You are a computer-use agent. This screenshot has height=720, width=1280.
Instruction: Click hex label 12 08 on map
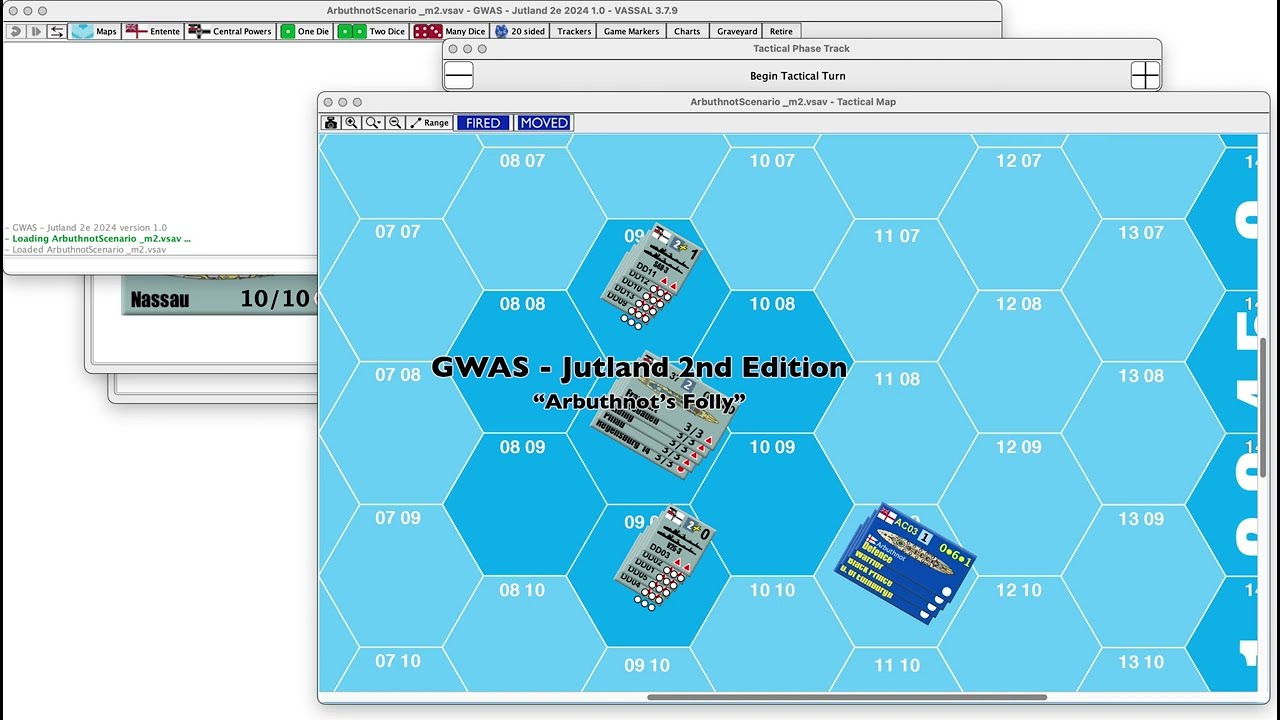point(1018,304)
